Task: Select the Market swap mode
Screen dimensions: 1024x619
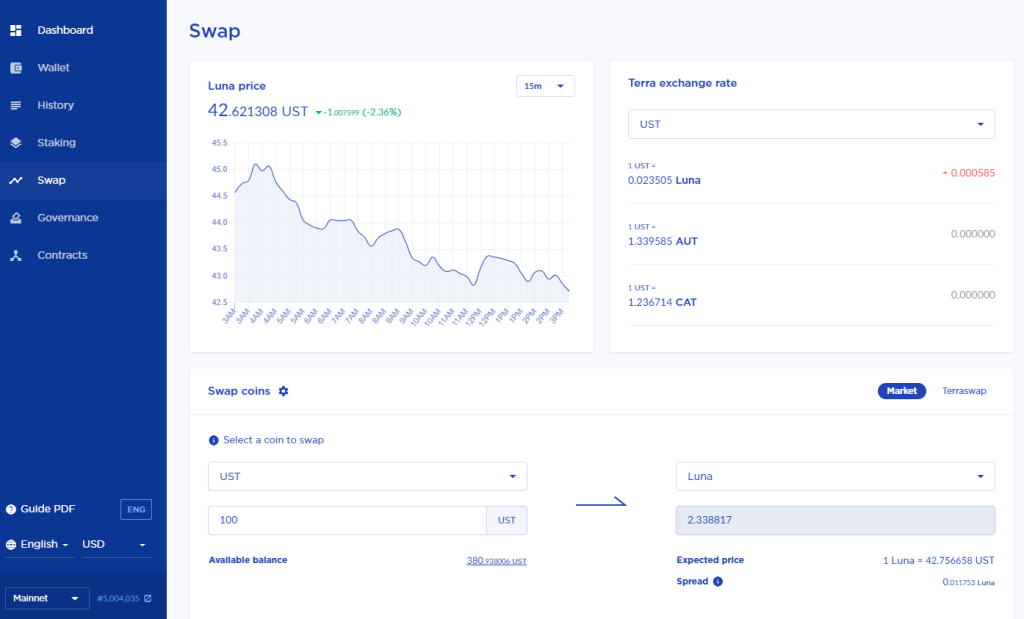Action: click(x=901, y=391)
